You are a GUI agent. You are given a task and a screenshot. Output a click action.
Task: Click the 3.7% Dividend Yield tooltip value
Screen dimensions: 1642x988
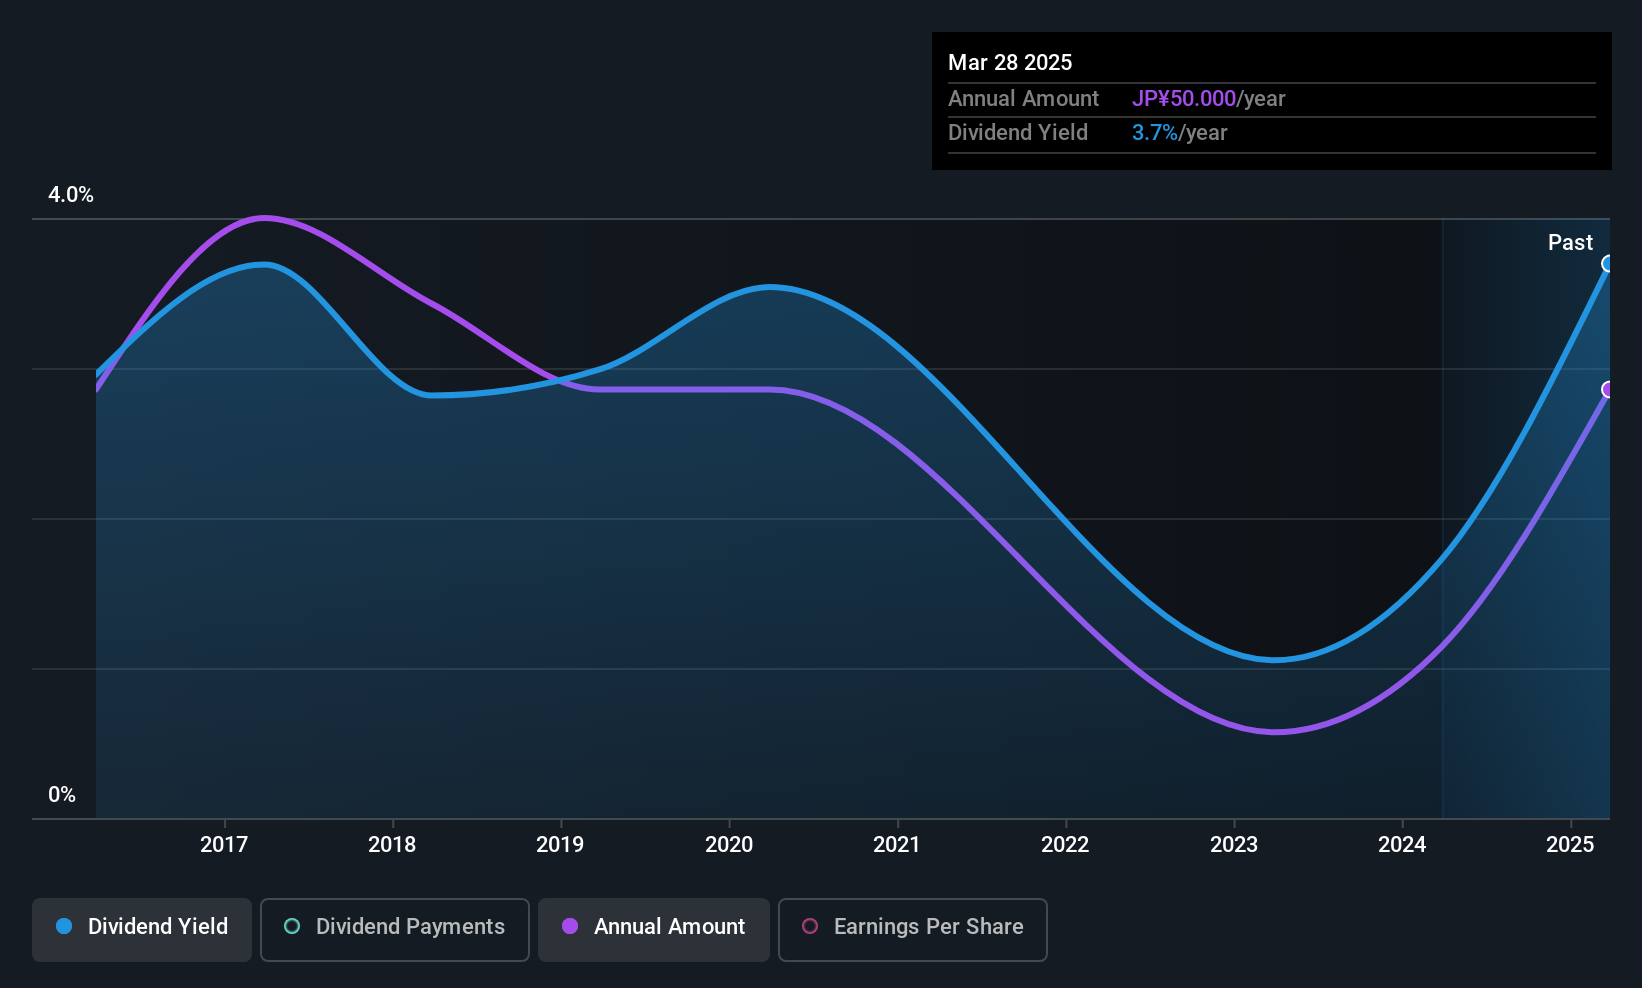tap(1155, 133)
